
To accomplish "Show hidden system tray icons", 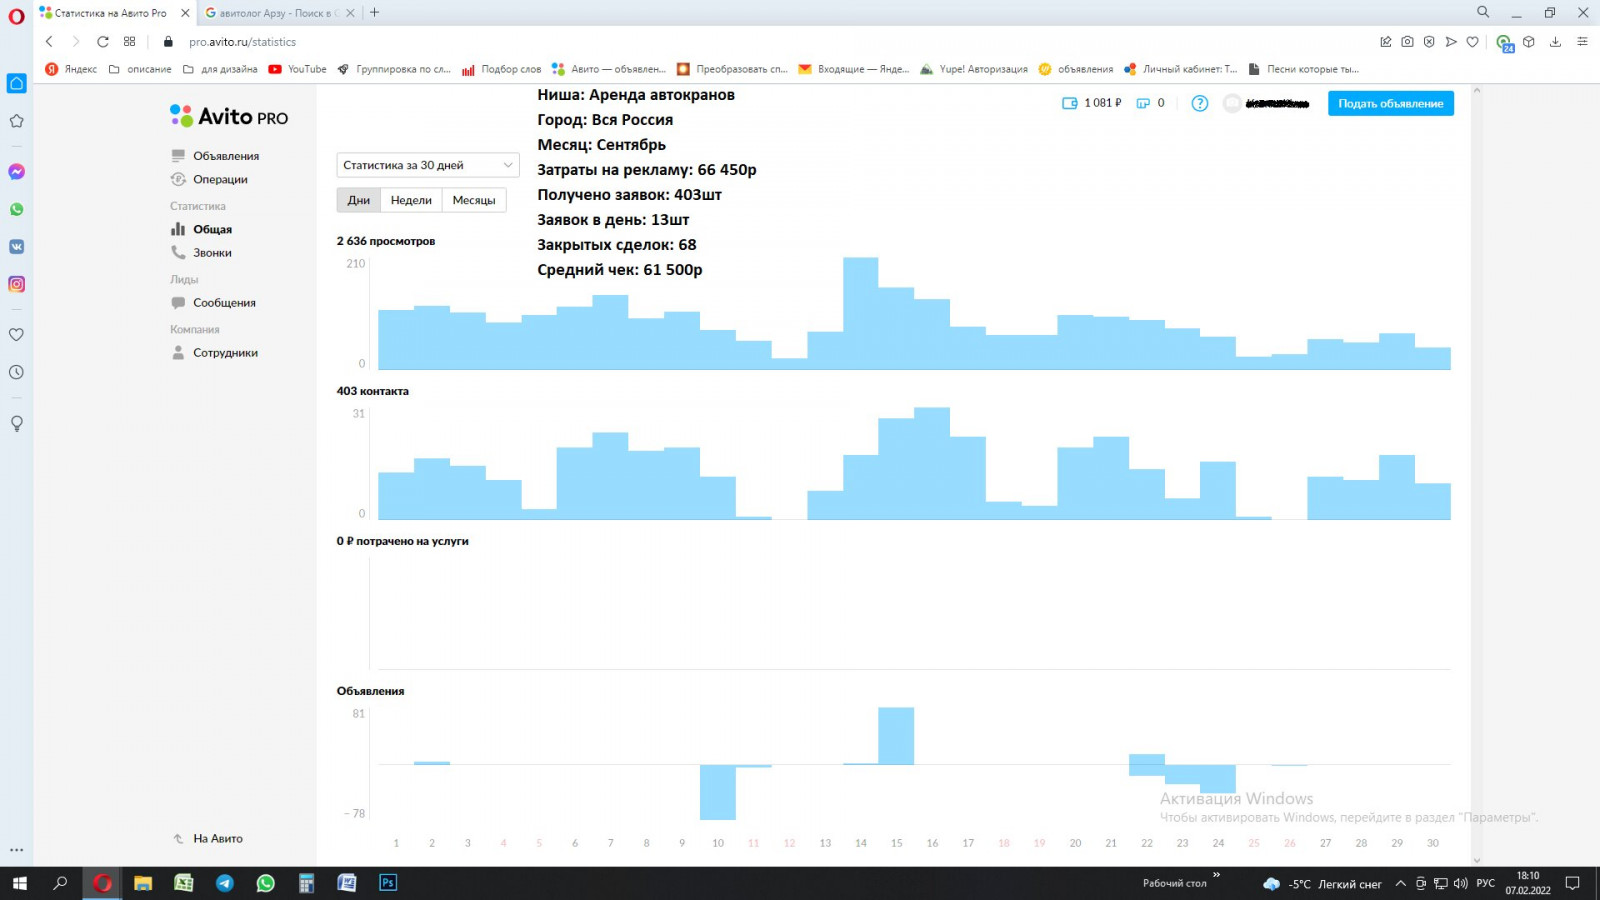I will [1400, 883].
